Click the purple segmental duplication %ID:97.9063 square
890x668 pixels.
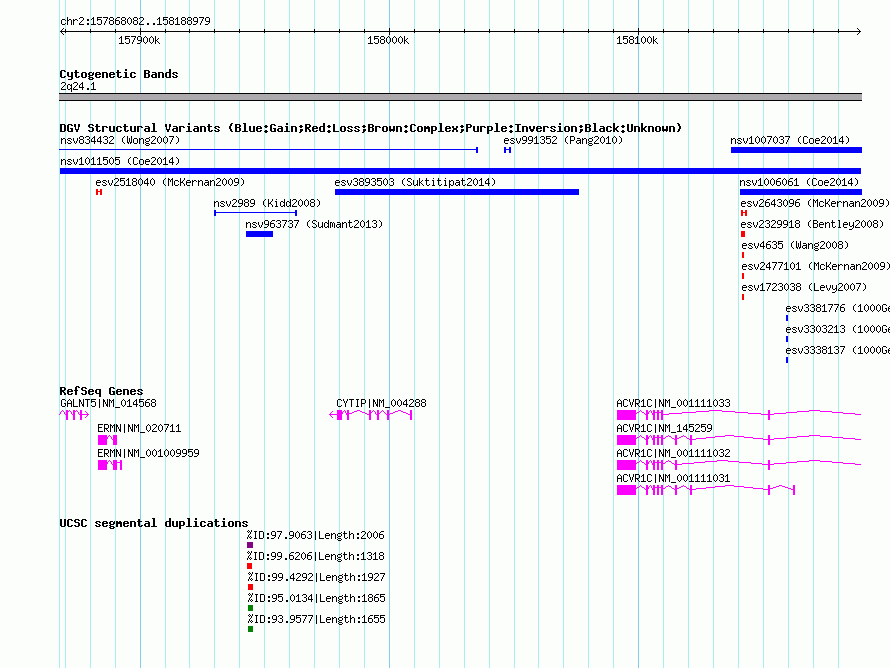pos(250,545)
